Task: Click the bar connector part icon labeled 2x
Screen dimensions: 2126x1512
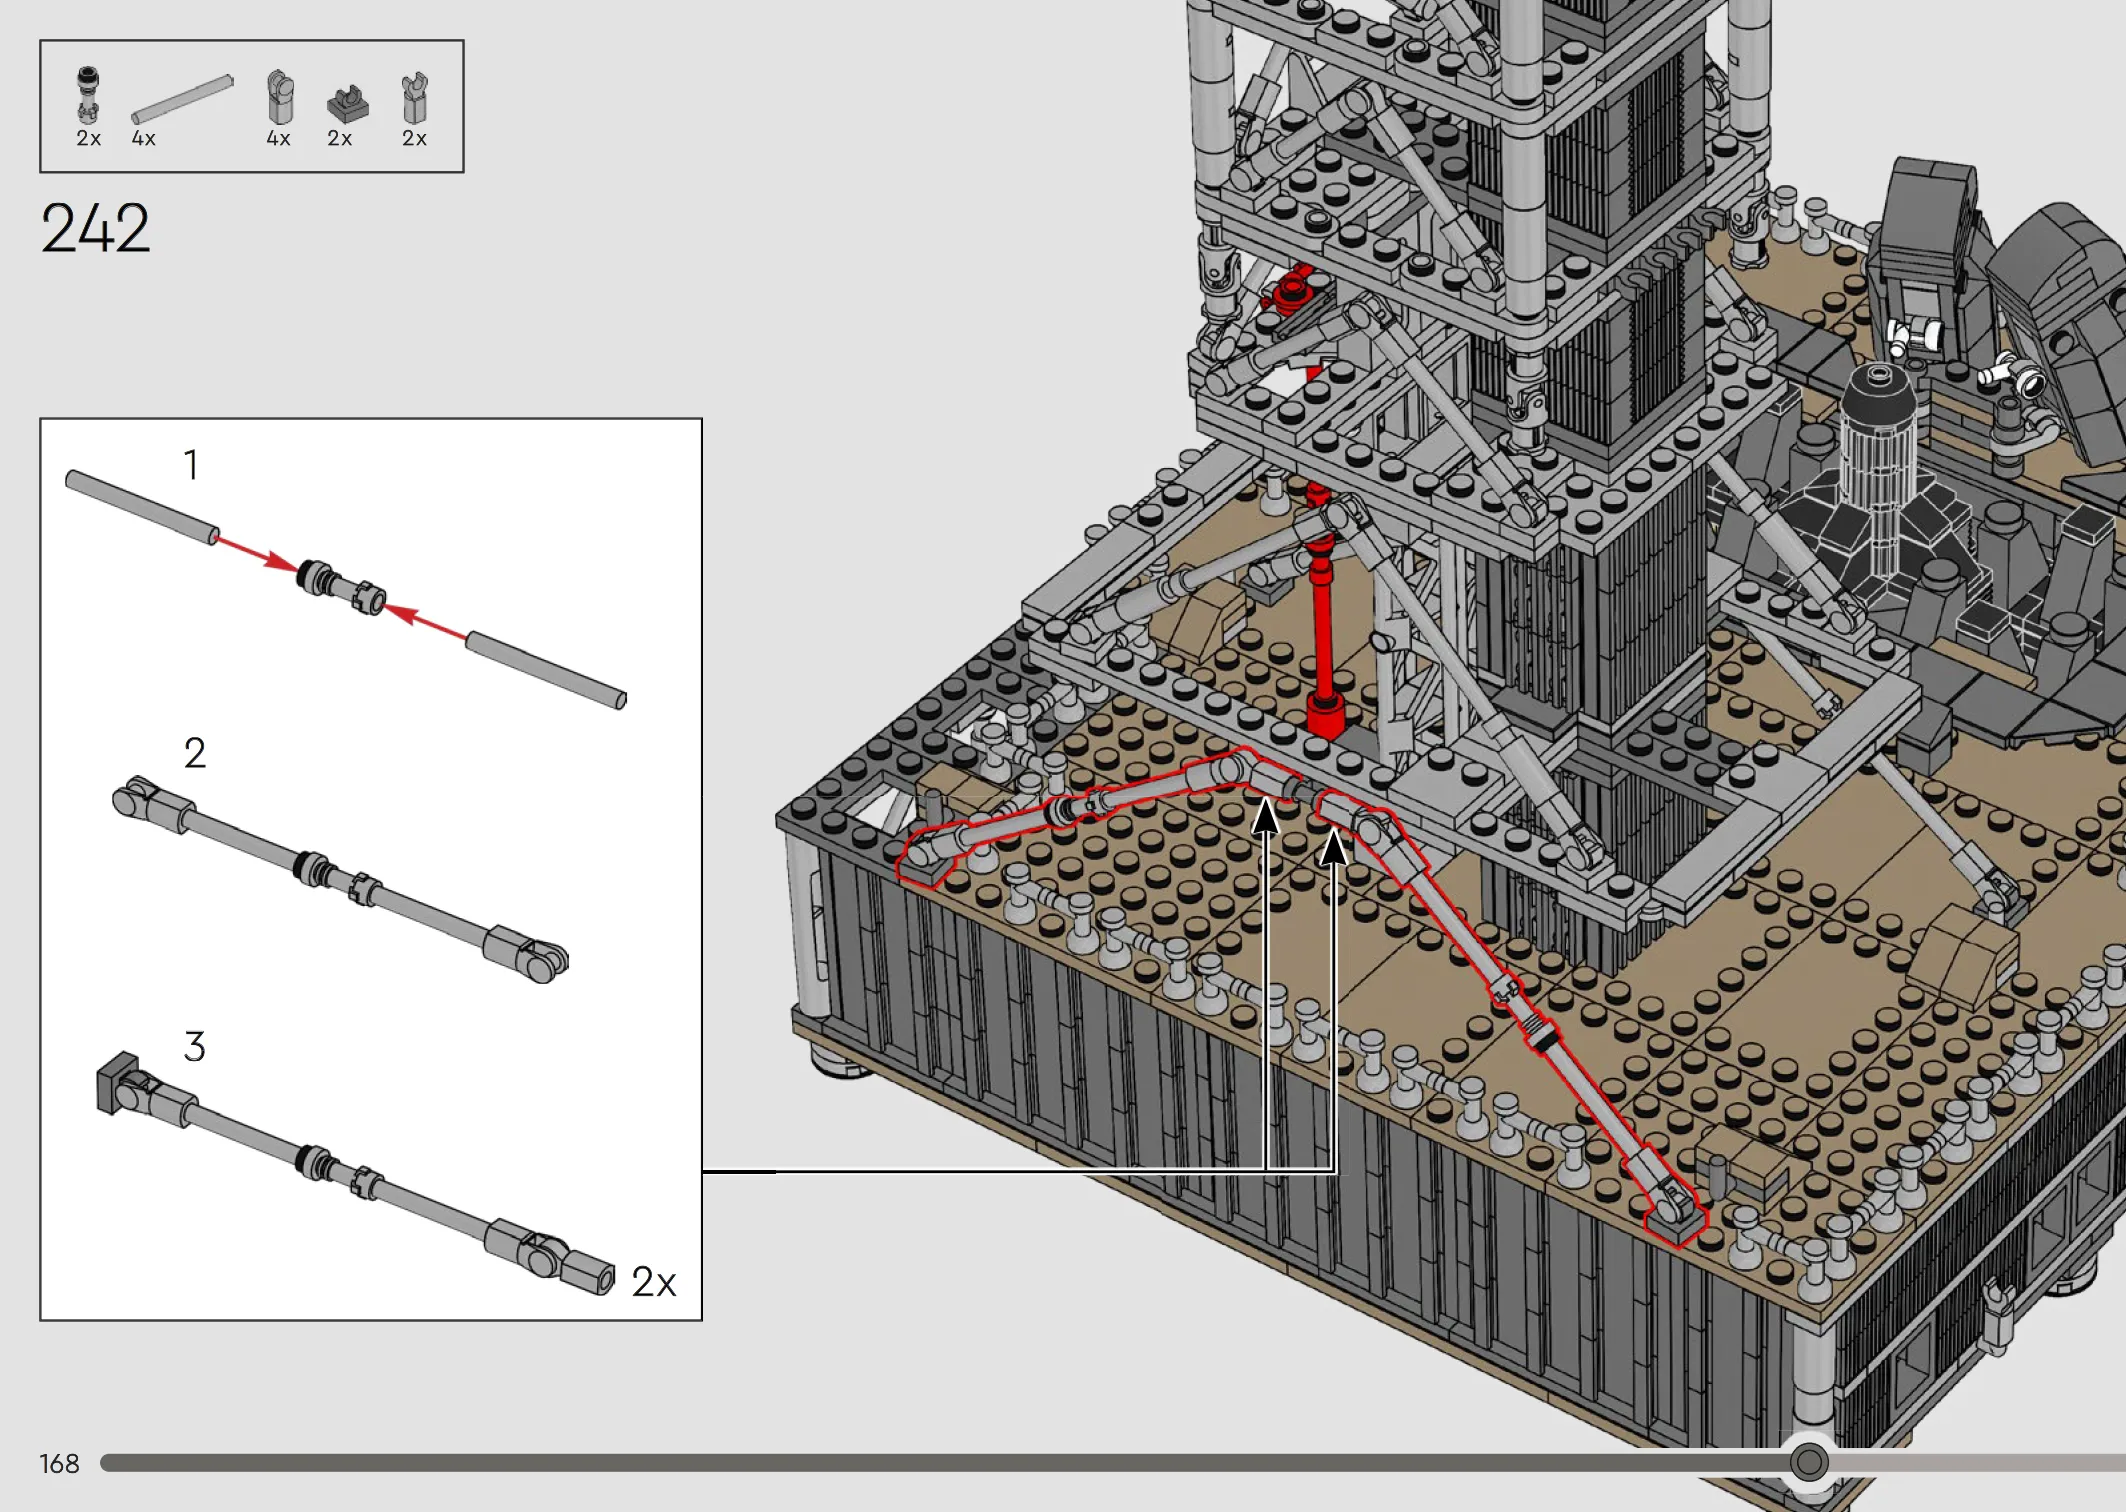Action: pos(89,96)
